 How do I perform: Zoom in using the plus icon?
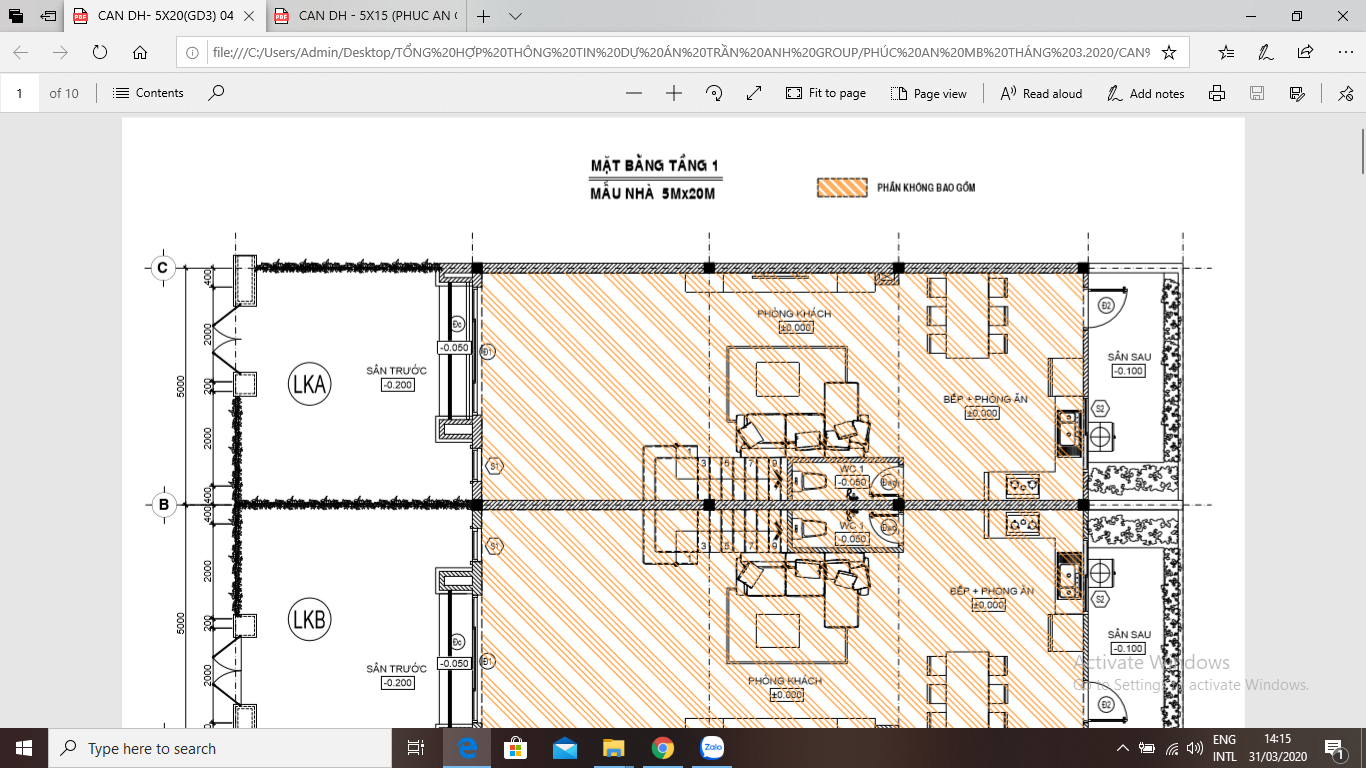[673, 93]
